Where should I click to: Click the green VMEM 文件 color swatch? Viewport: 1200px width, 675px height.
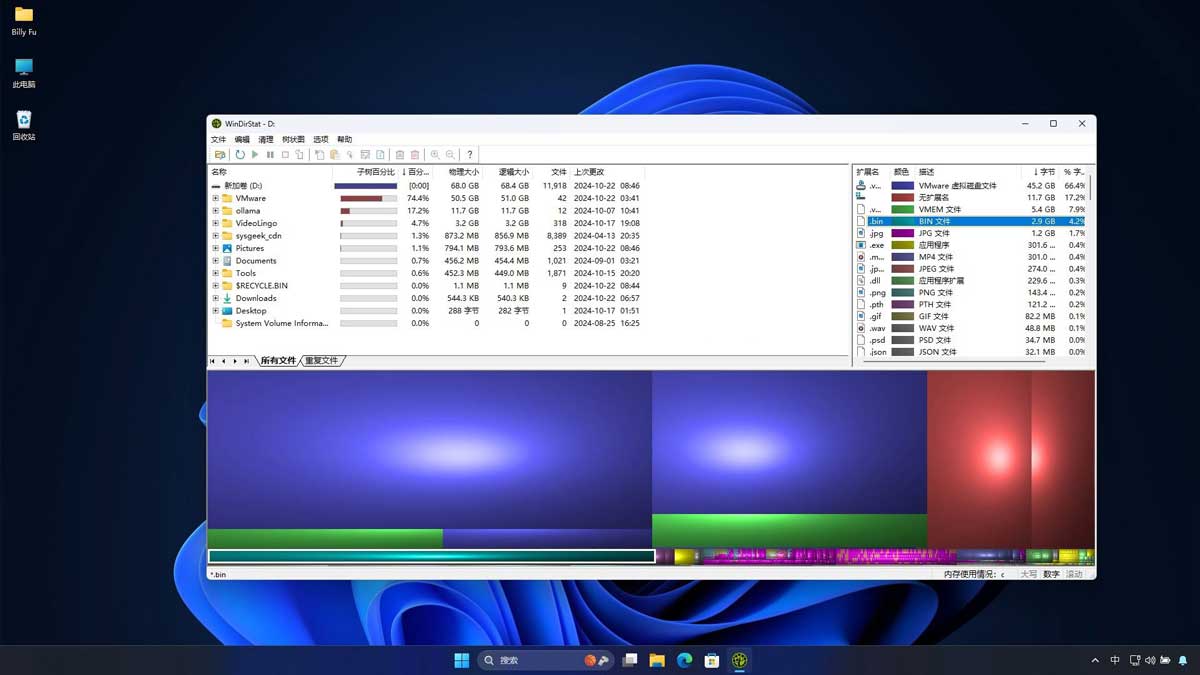902,210
